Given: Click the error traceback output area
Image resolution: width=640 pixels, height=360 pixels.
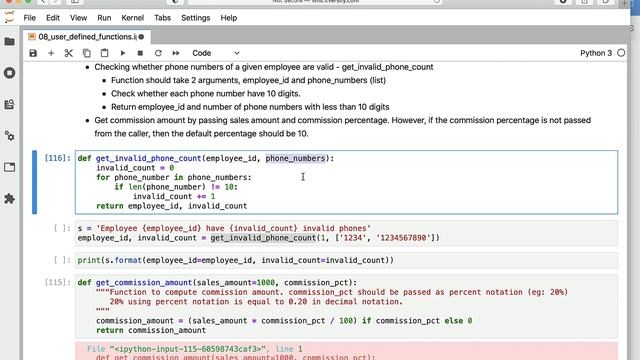Looking at the screenshot, I should (x=346, y=351).
